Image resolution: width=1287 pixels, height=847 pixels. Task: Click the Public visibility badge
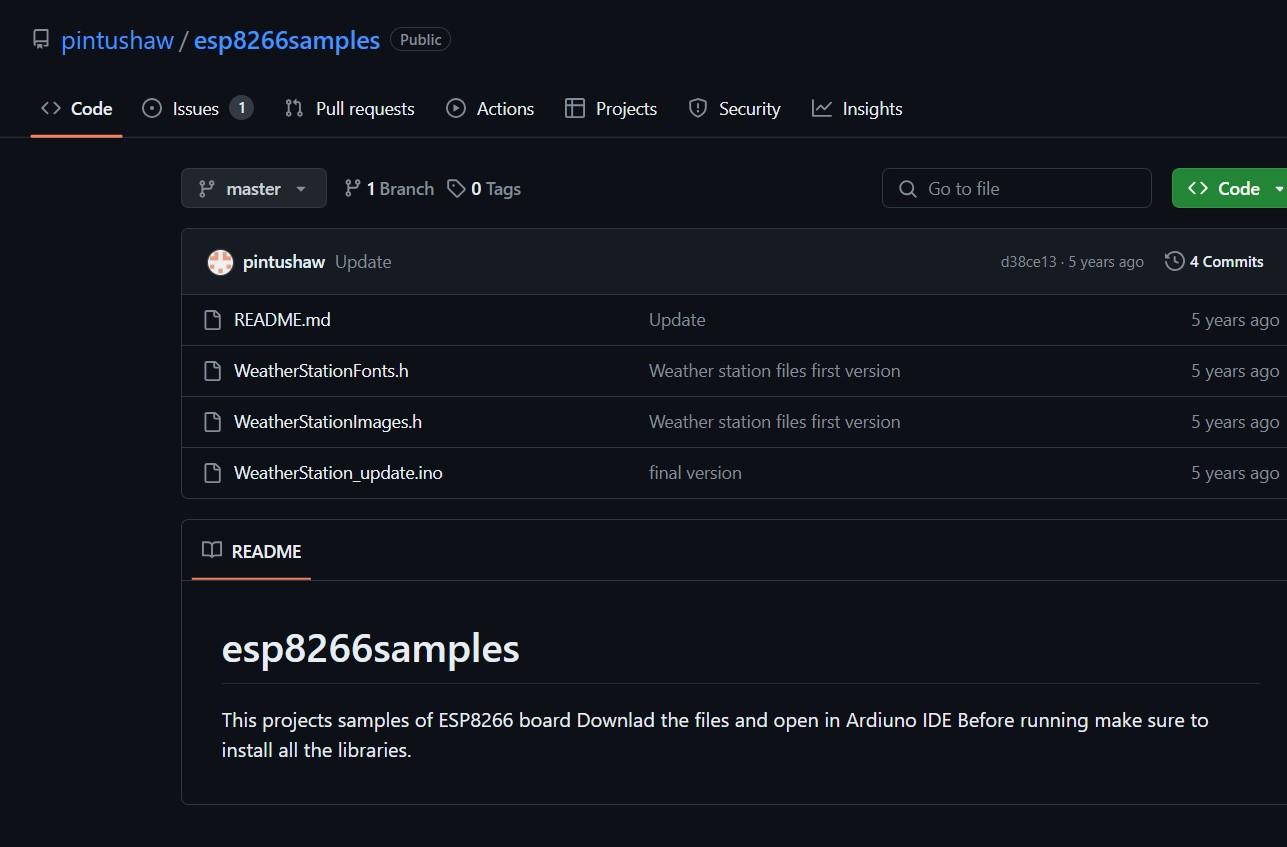tap(420, 40)
